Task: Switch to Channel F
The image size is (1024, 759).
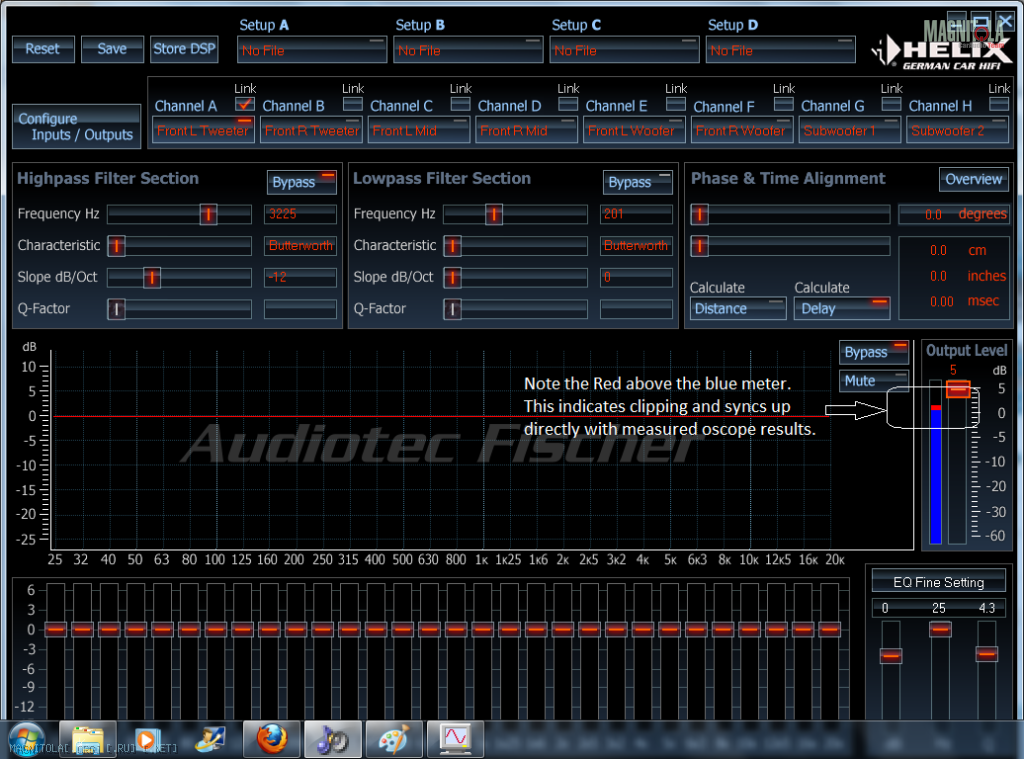Action: pyautogui.click(x=724, y=106)
